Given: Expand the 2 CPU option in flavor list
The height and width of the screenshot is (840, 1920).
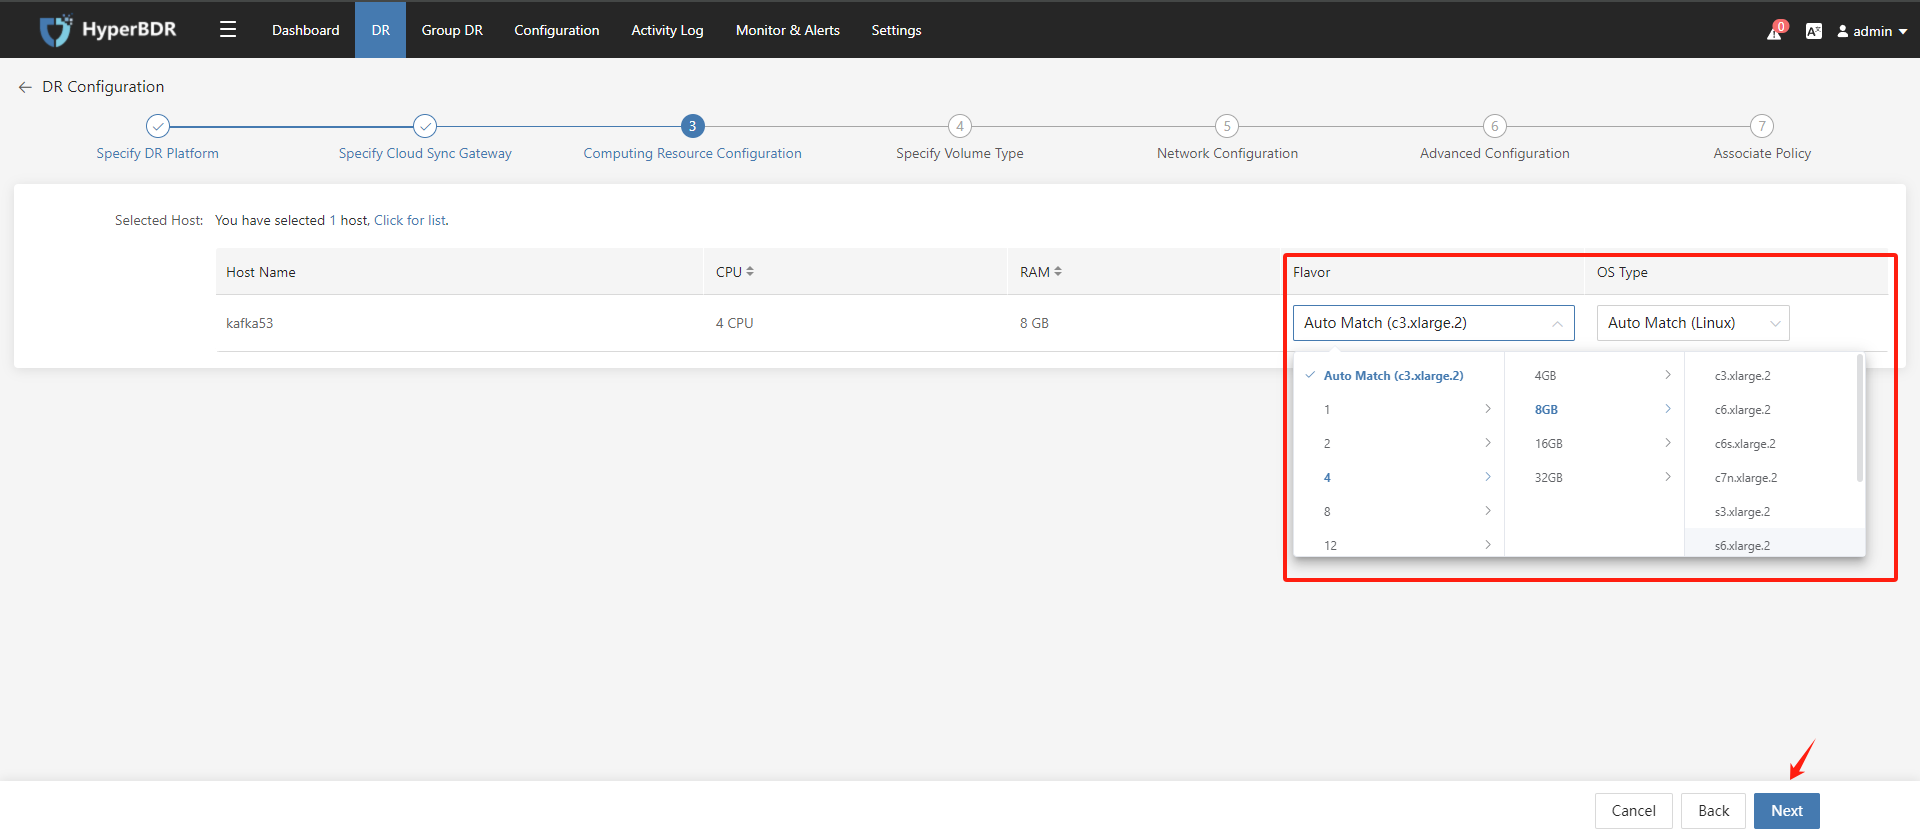Looking at the screenshot, I should (x=1399, y=443).
